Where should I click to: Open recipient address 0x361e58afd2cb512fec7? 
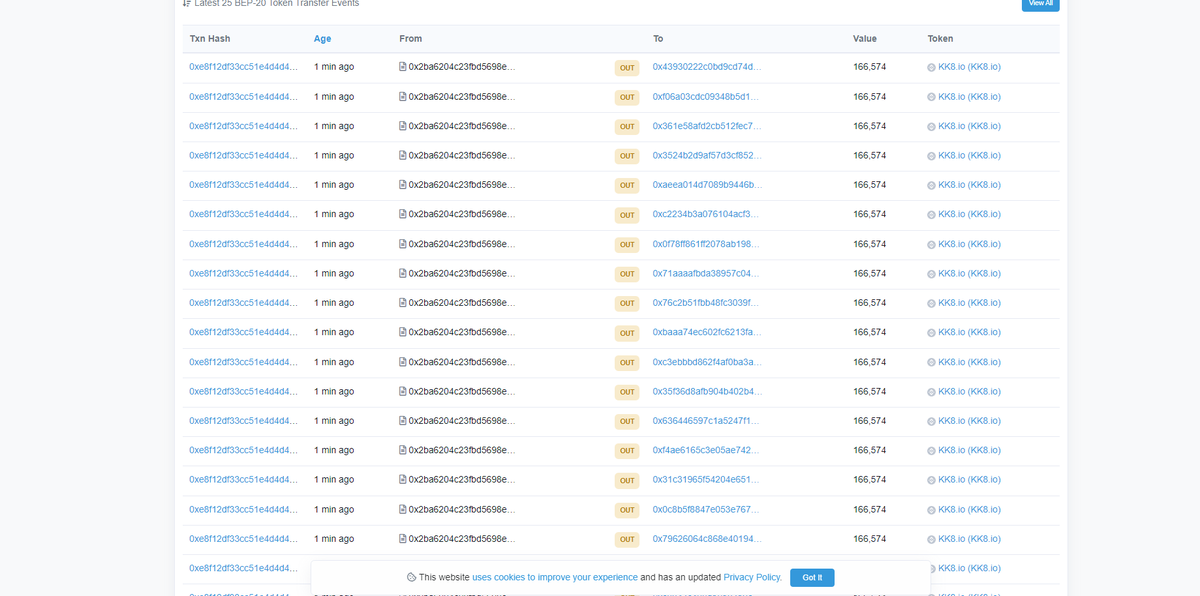coord(707,126)
